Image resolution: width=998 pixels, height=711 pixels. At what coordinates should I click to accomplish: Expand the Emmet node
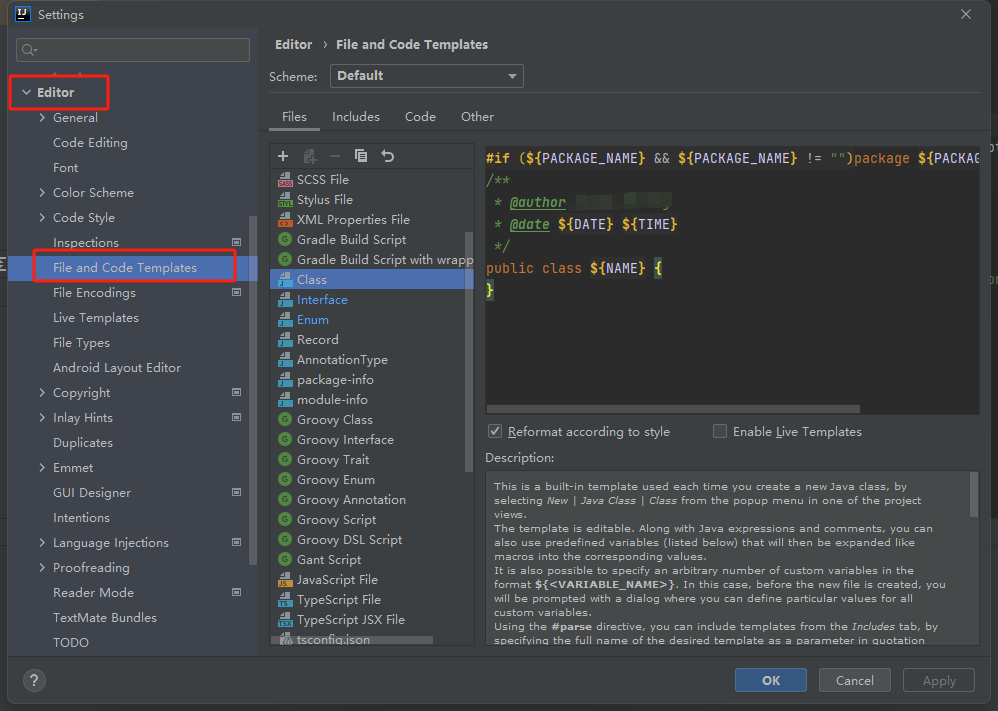click(x=42, y=468)
